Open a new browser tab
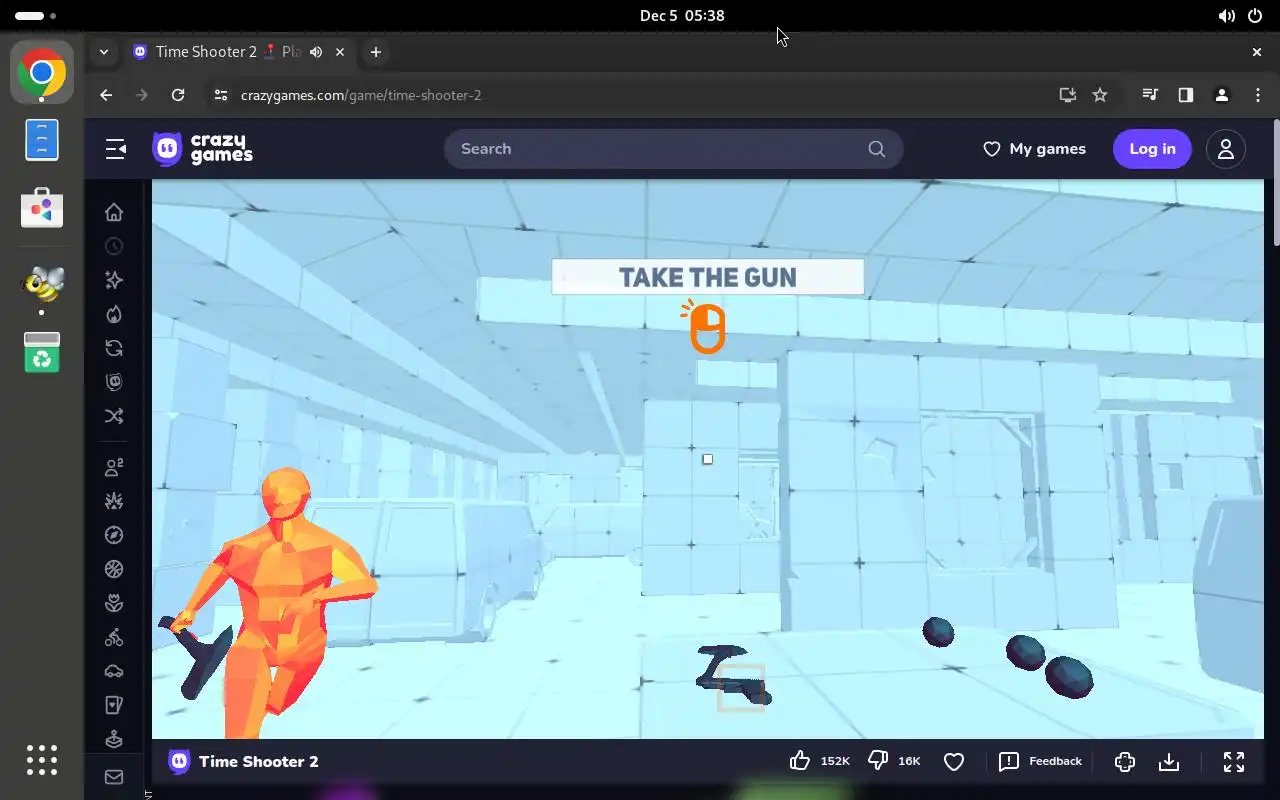This screenshot has height=800, width=1280. [x=376, y=52]
